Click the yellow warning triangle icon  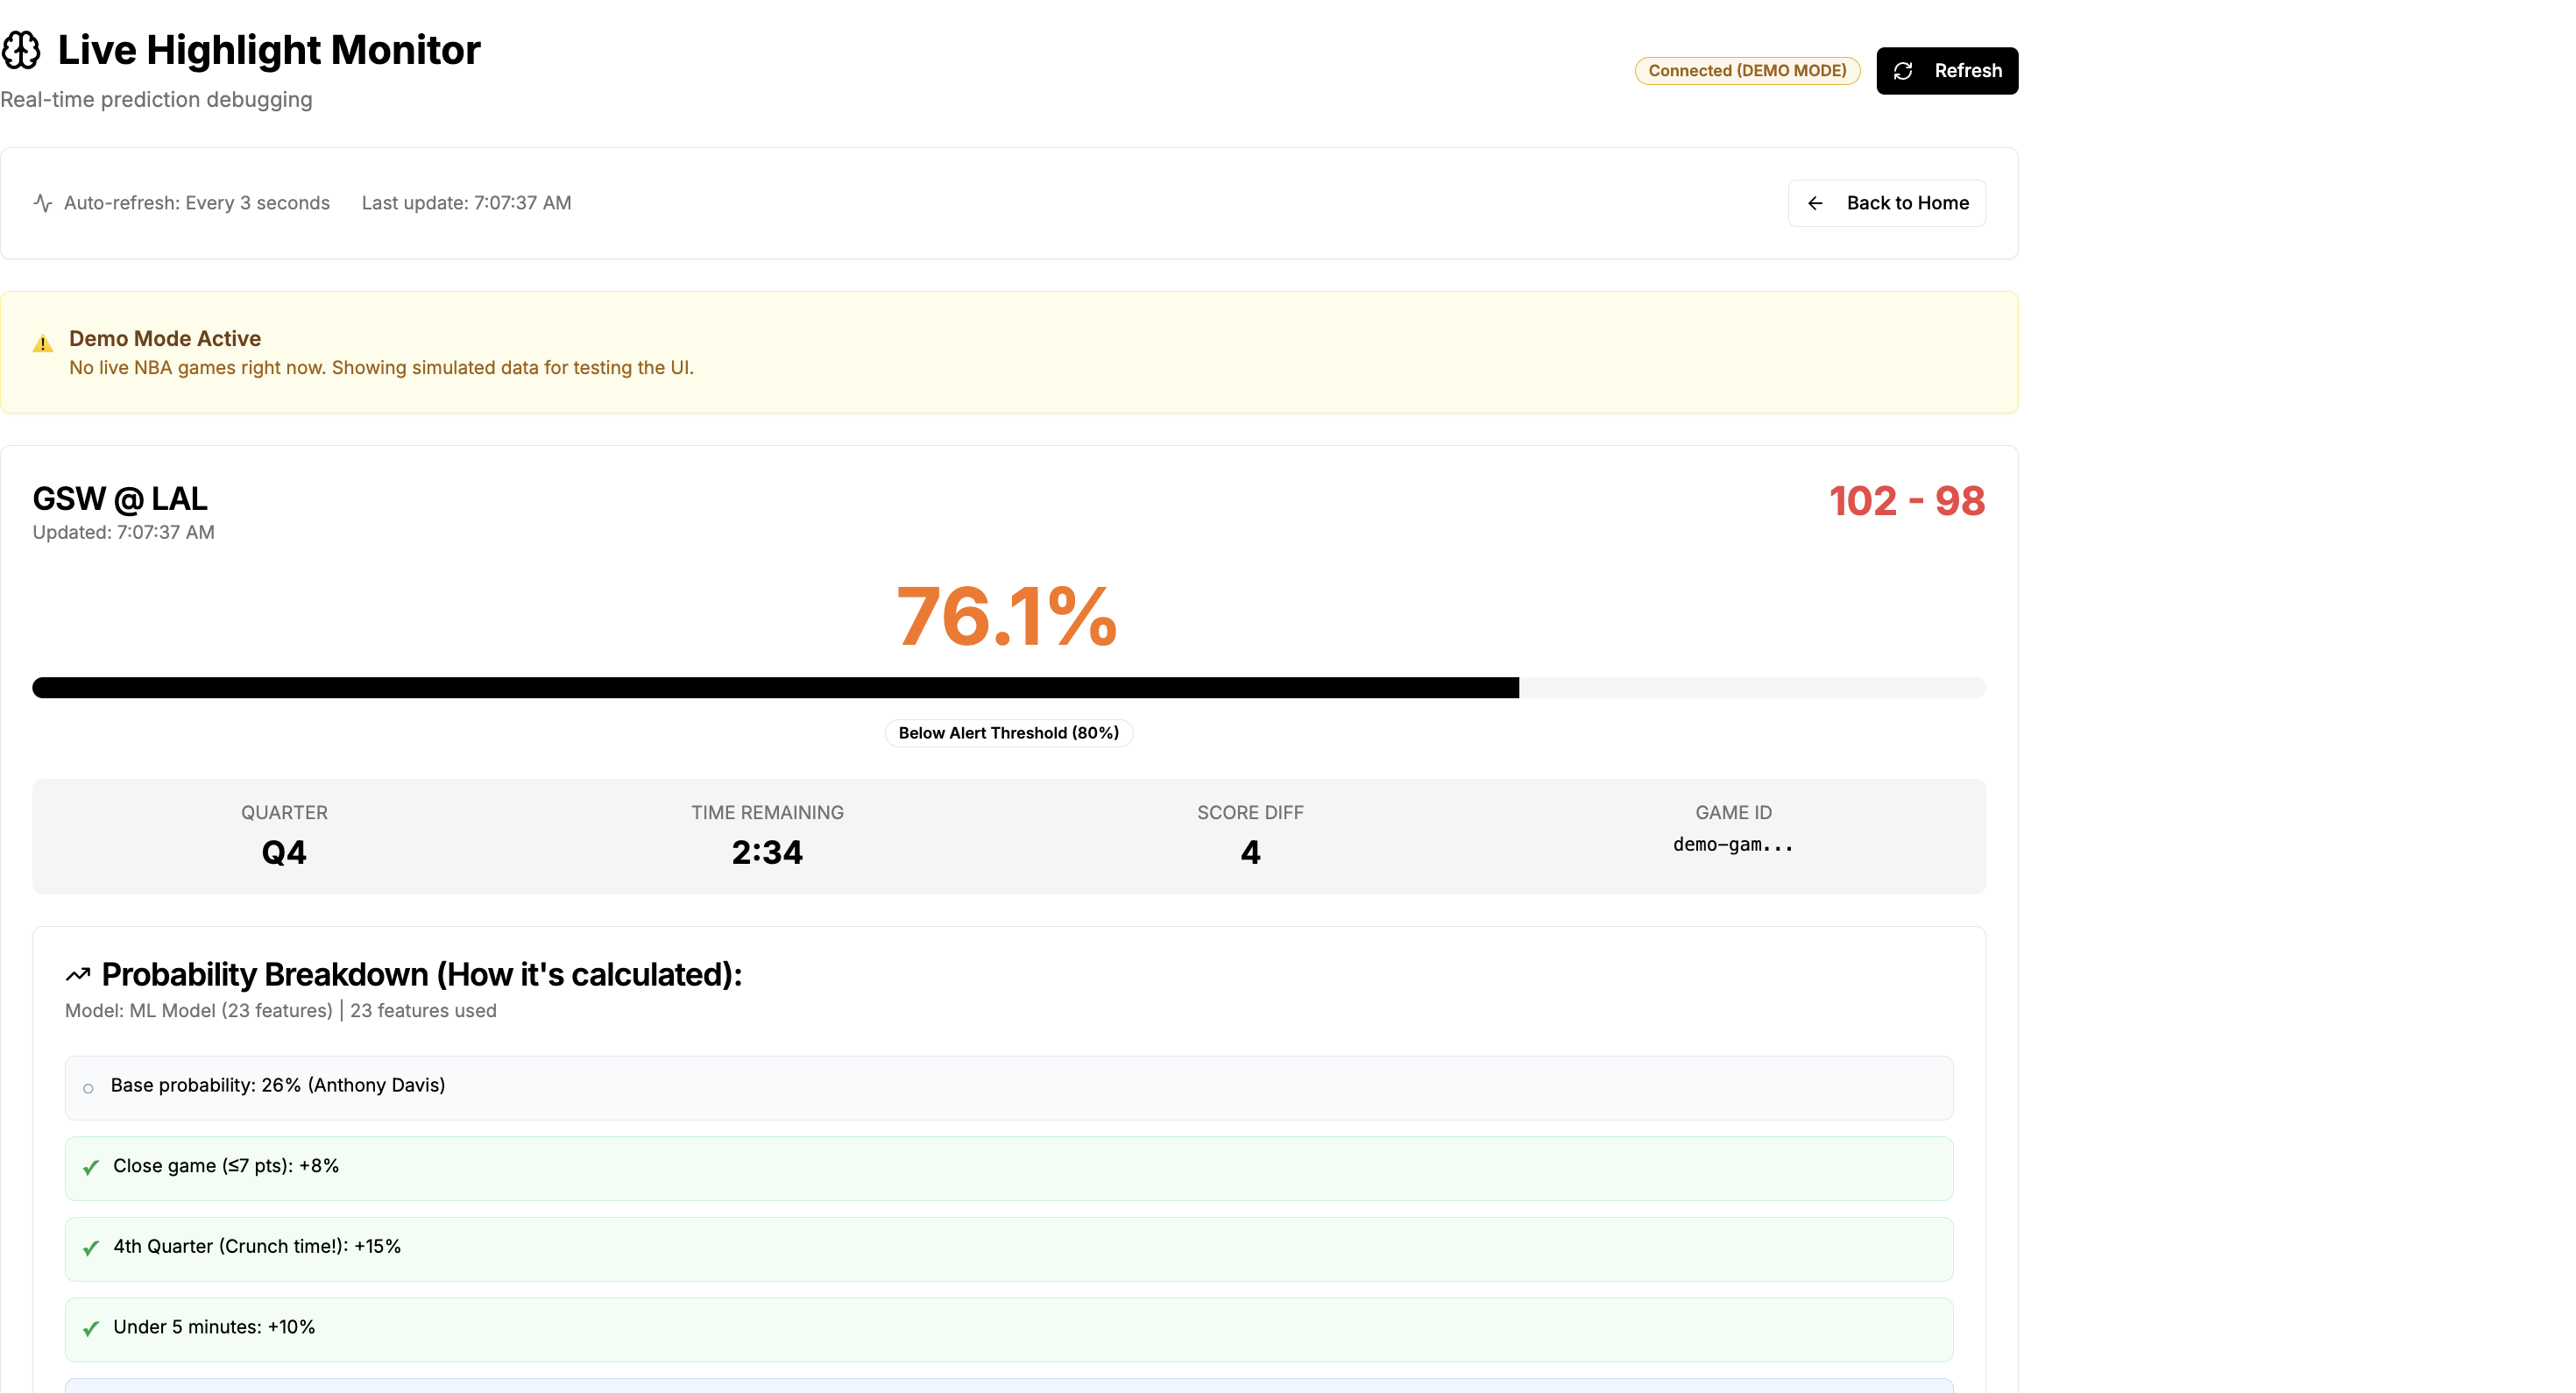tap(43, 344)
